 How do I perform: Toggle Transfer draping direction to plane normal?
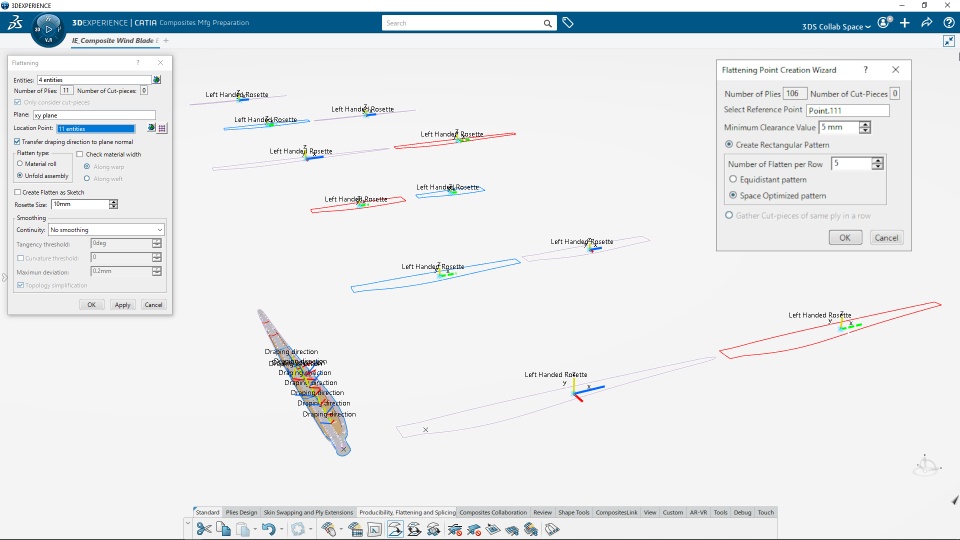coord(17,141)
